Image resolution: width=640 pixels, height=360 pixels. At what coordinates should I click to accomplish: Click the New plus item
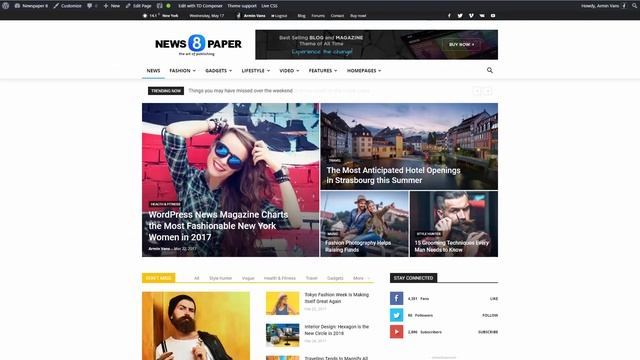111,6
